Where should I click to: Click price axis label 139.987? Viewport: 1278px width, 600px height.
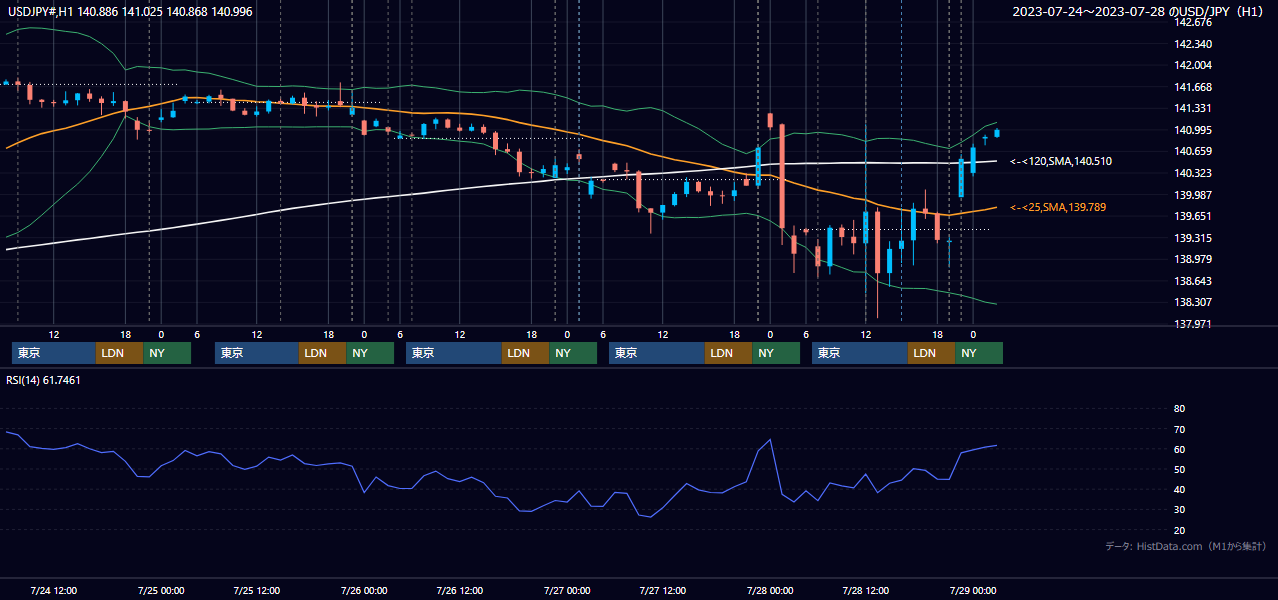(1194, 194)
